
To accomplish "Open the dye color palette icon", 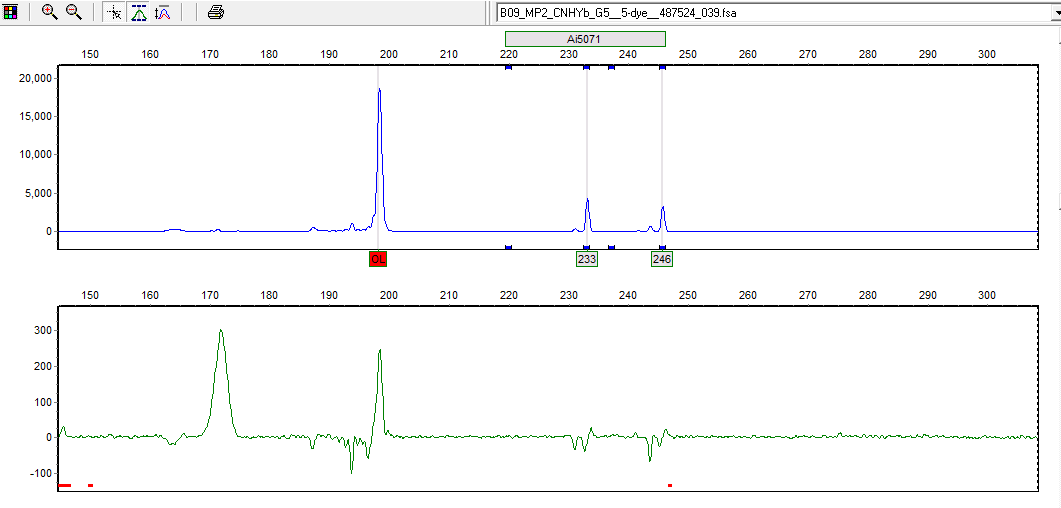I will (x=11, y=12).
